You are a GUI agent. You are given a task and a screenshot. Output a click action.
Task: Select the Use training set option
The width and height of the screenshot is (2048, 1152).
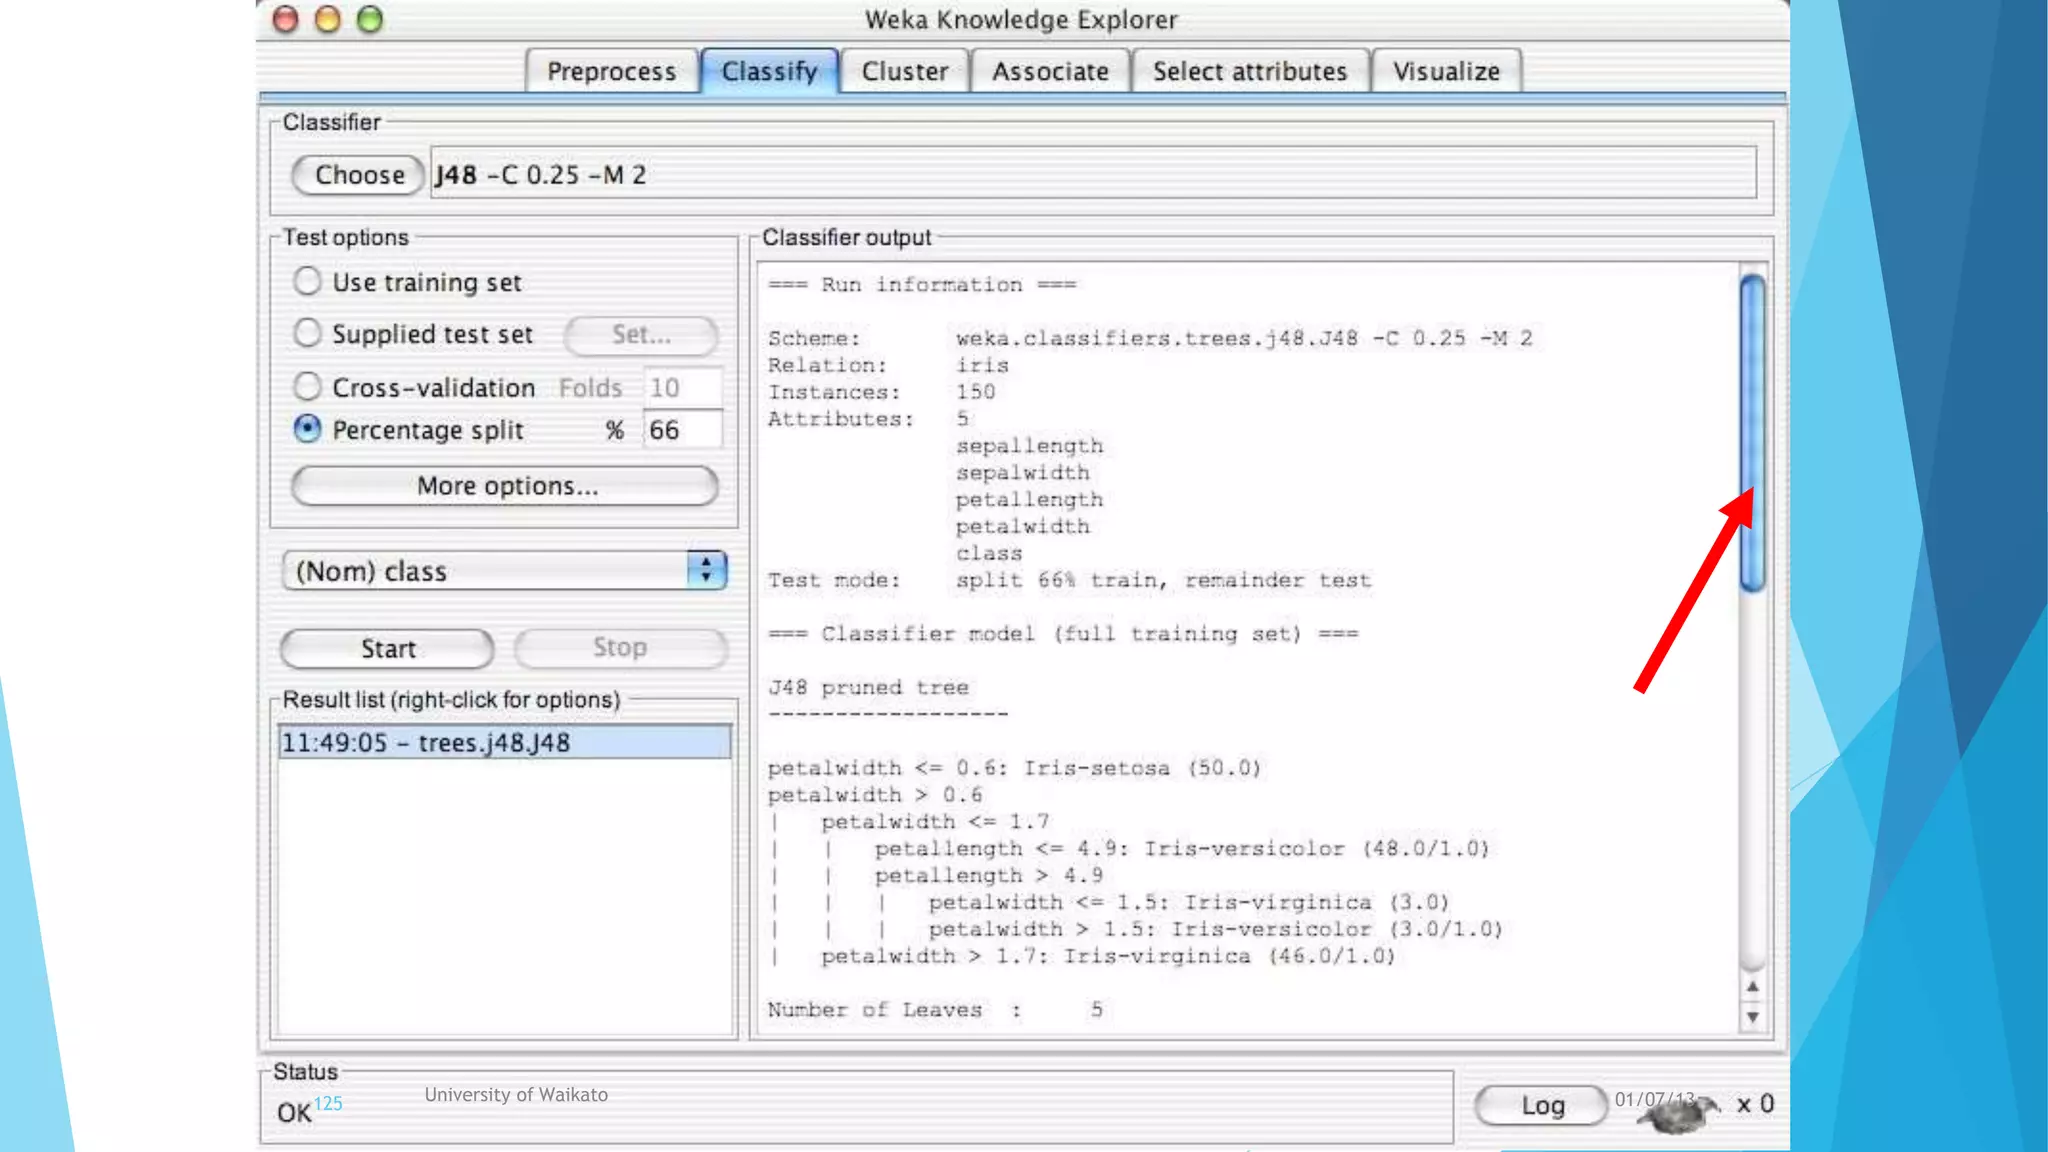tap(307, 281)
